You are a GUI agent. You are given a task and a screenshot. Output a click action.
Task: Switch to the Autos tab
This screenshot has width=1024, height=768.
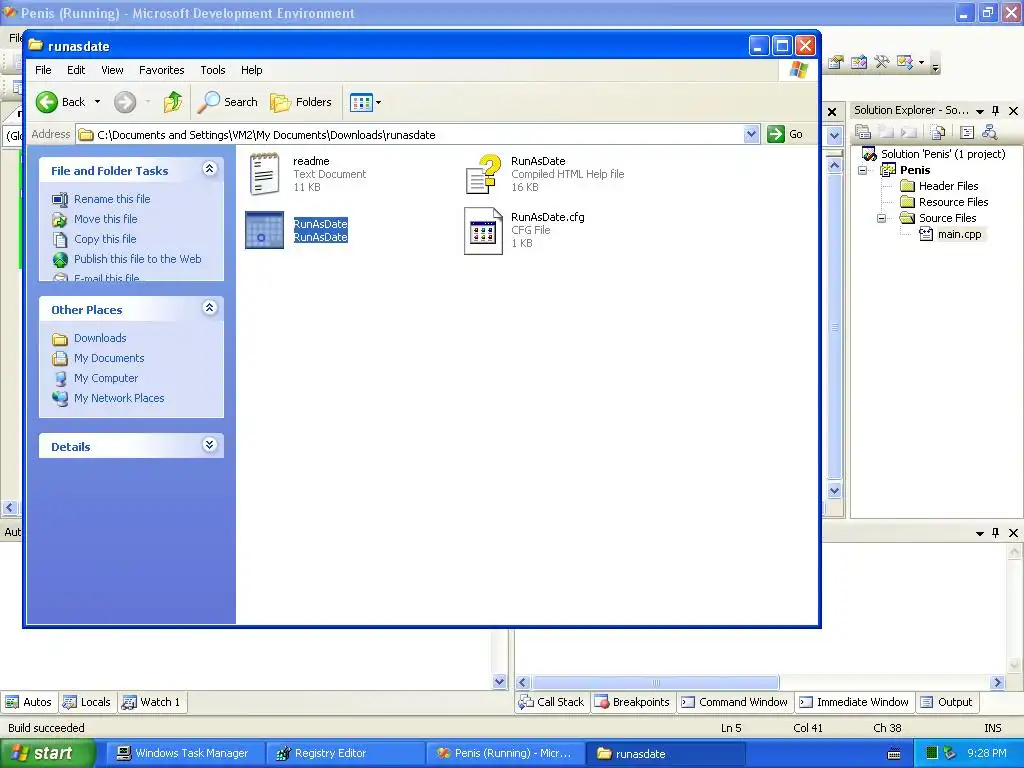click(x=29, y=702)
